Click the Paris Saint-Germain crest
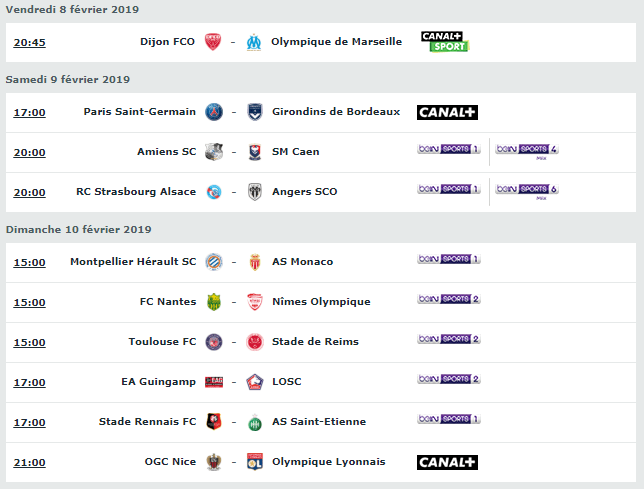This screenshot has width=644, height=489. [x=214, y=112]
